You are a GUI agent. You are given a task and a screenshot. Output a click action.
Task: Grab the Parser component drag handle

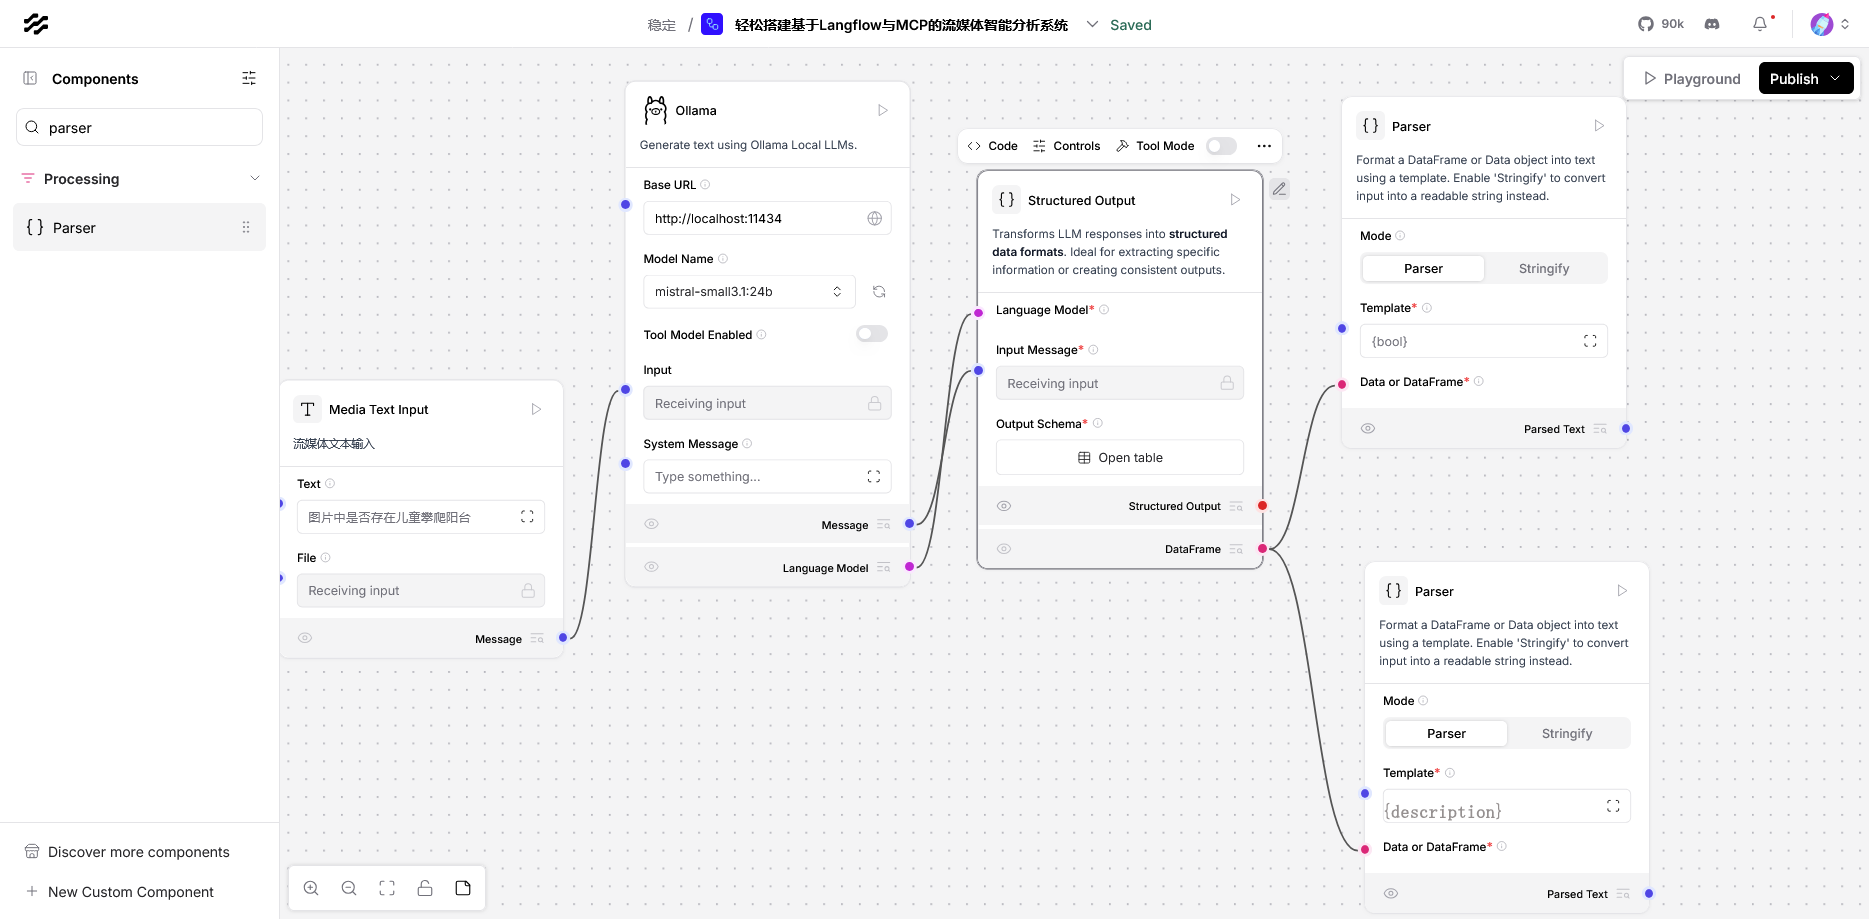pyautogui.click(x=246, y=227)
